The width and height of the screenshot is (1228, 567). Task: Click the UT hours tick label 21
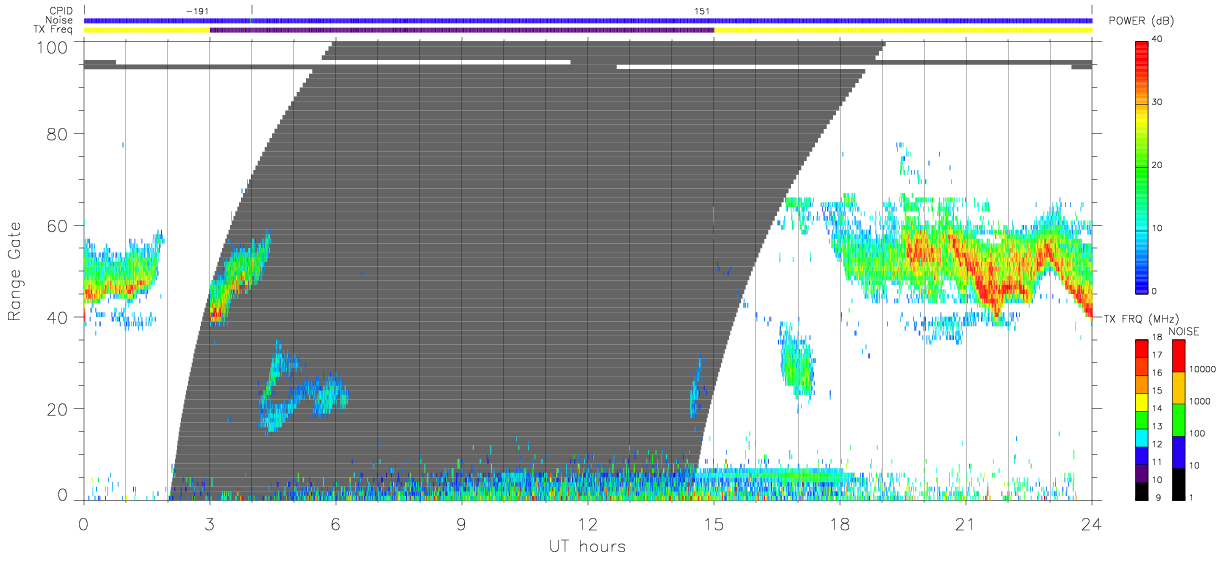pyautogui.click(x=965, y=524)
